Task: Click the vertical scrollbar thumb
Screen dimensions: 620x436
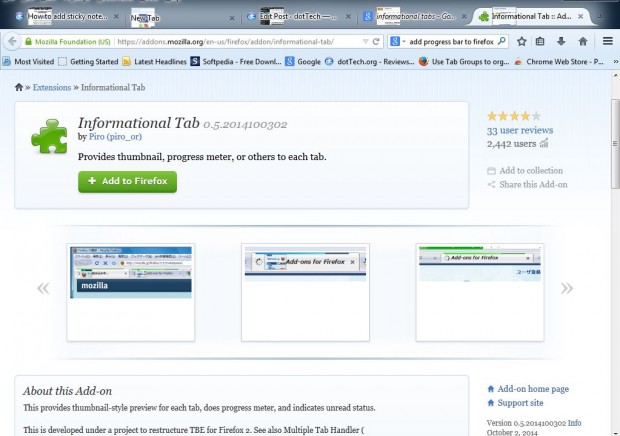Action: click(615, 142)
